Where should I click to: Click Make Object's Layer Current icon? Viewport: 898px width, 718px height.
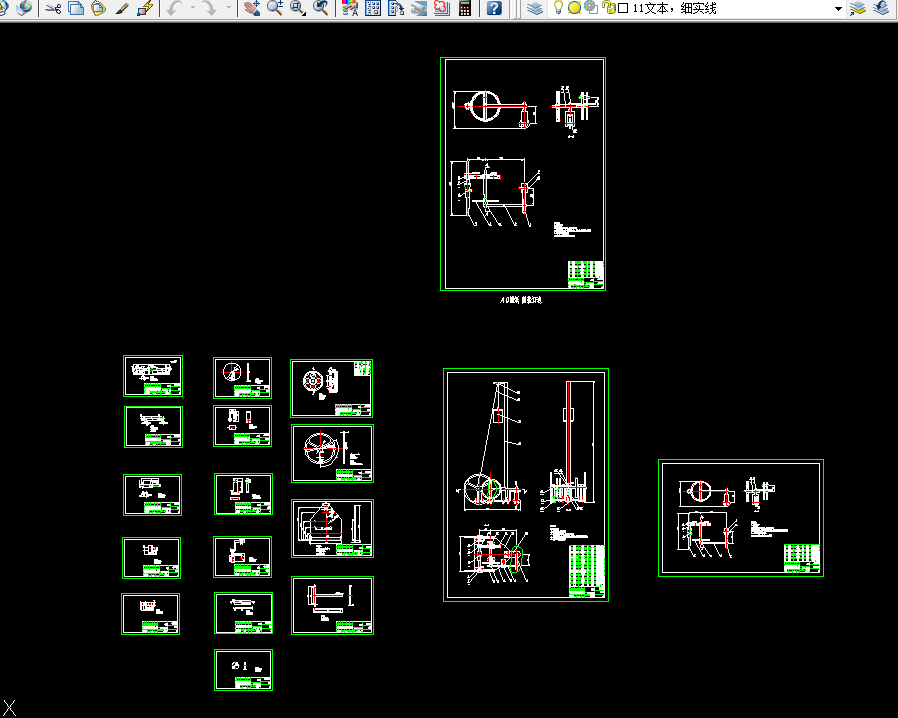tap(857, 8)
